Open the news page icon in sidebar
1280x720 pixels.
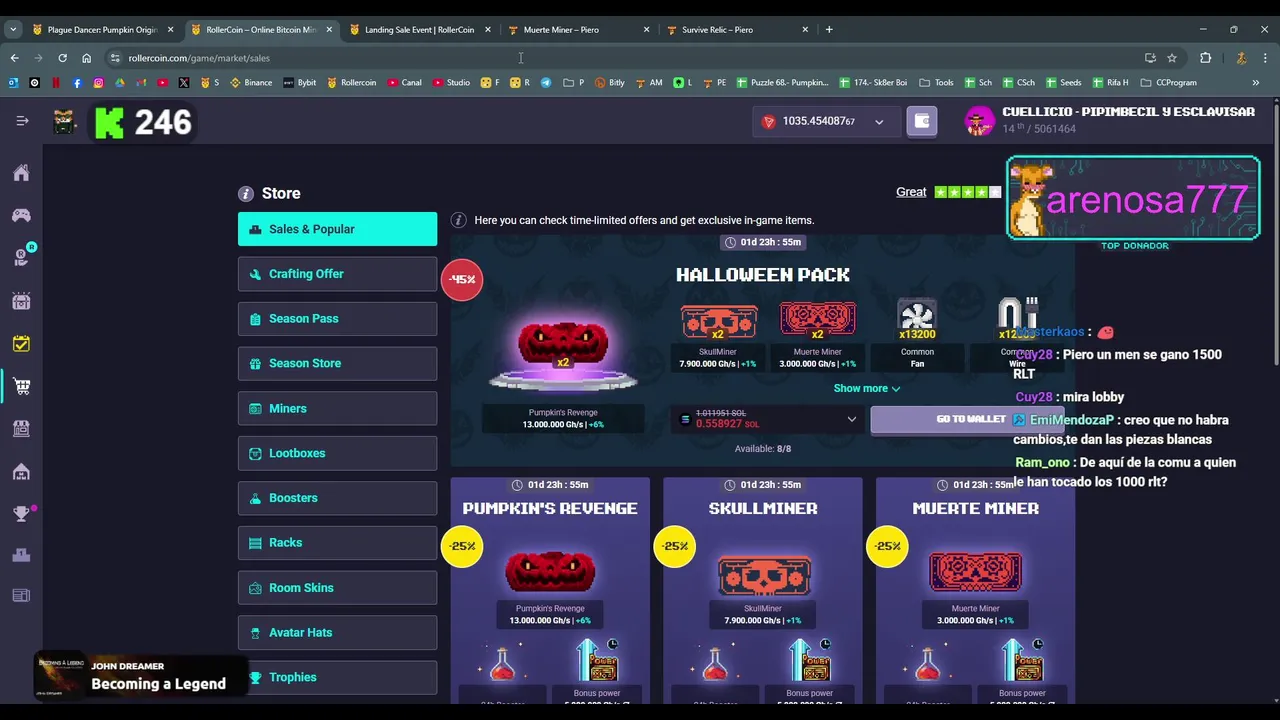pos(21,596)
